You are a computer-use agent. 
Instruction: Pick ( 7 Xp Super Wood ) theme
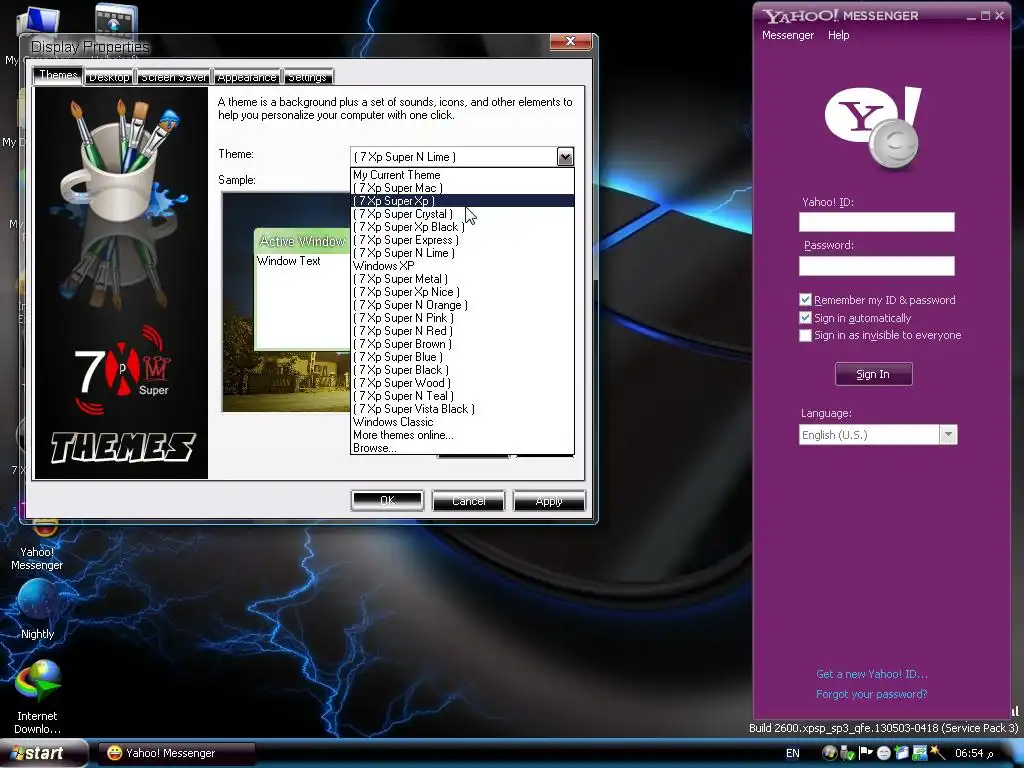(x=462, y=383)
